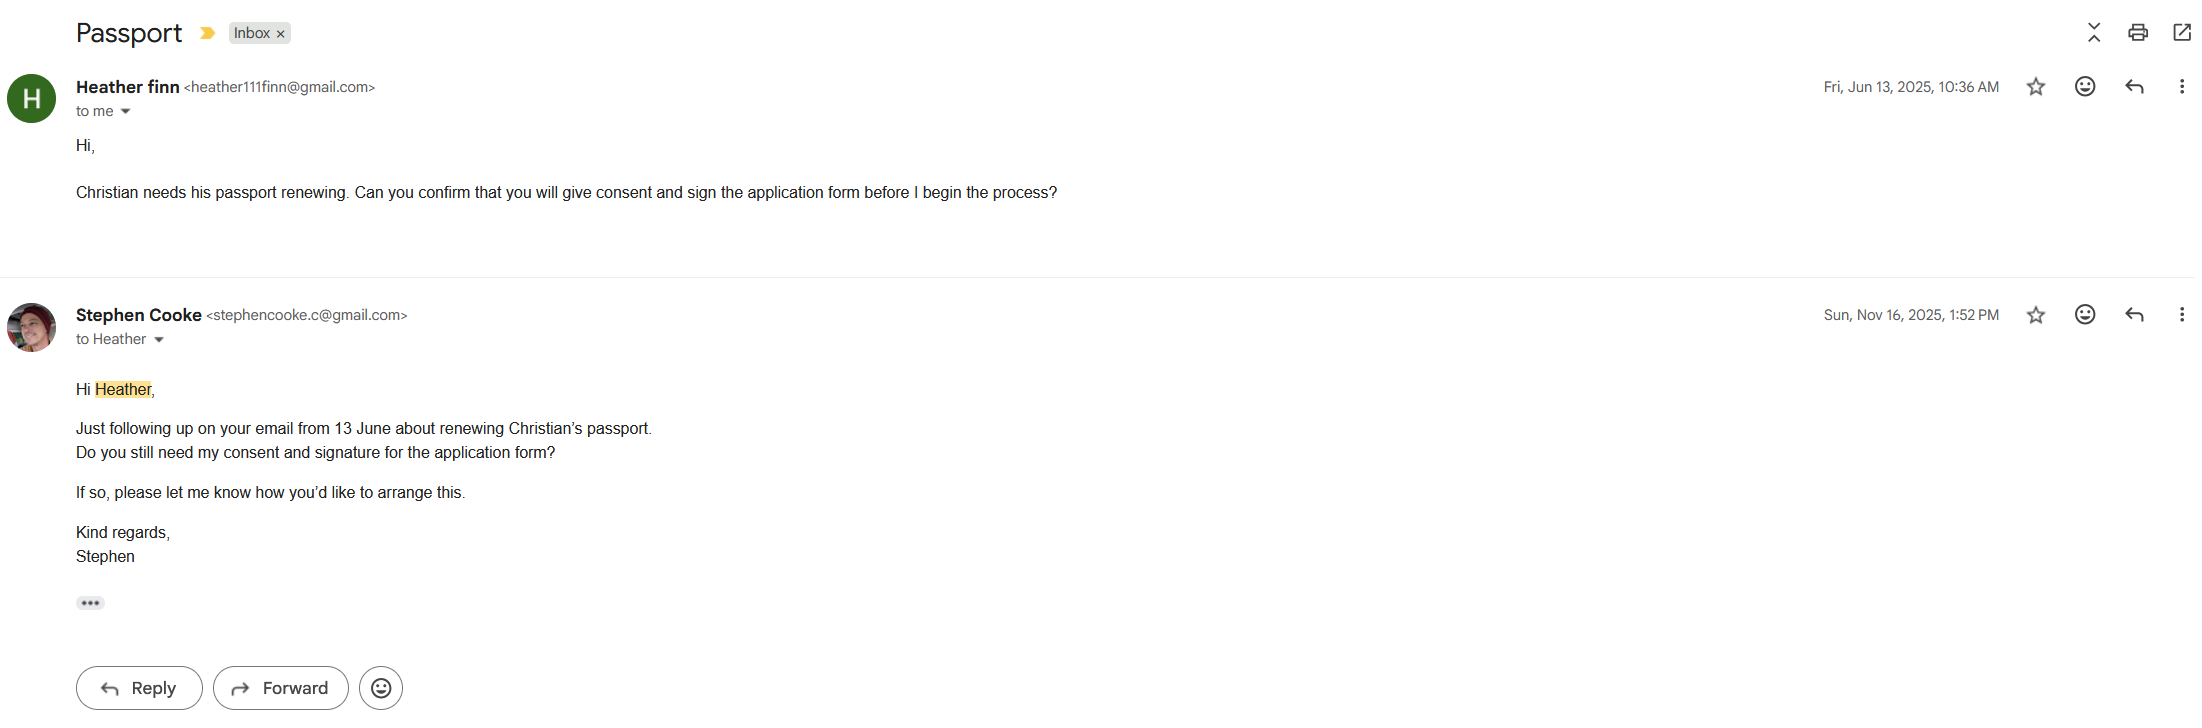Remove Inbox label from conversation
2202x728 pixels.
pos(281,34)
